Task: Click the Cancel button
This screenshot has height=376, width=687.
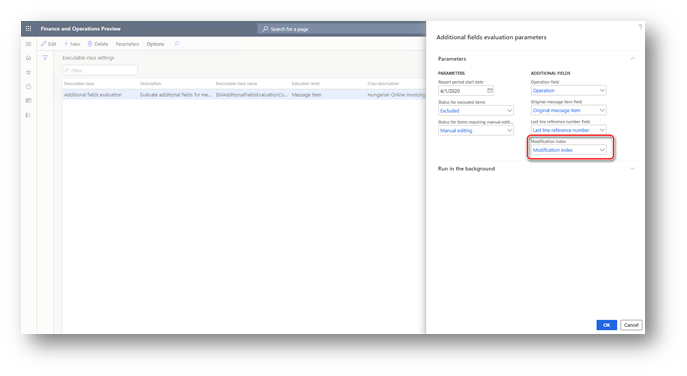Action: click(x=631, y=325)
